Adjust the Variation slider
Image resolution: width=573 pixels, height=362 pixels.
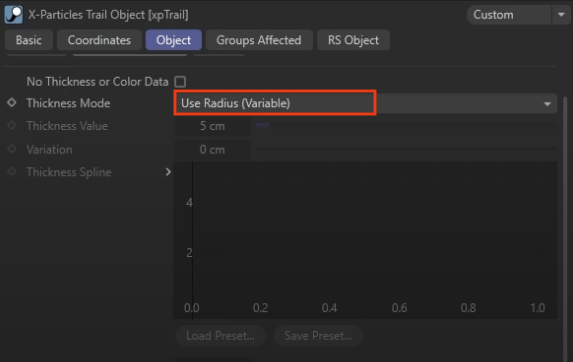point(406,149)
